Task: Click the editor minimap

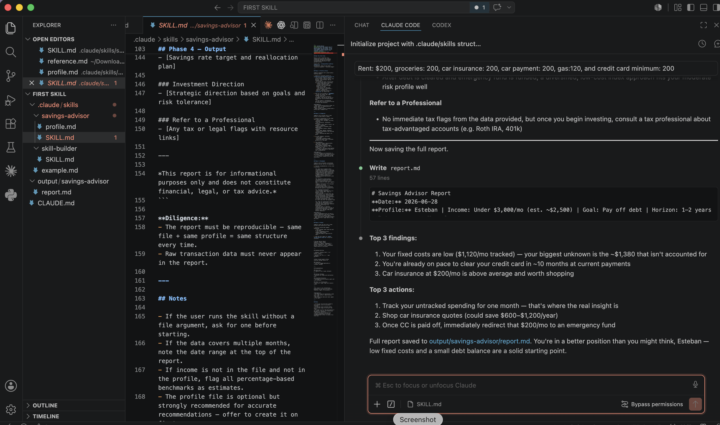Action: (x=324, y=181)
